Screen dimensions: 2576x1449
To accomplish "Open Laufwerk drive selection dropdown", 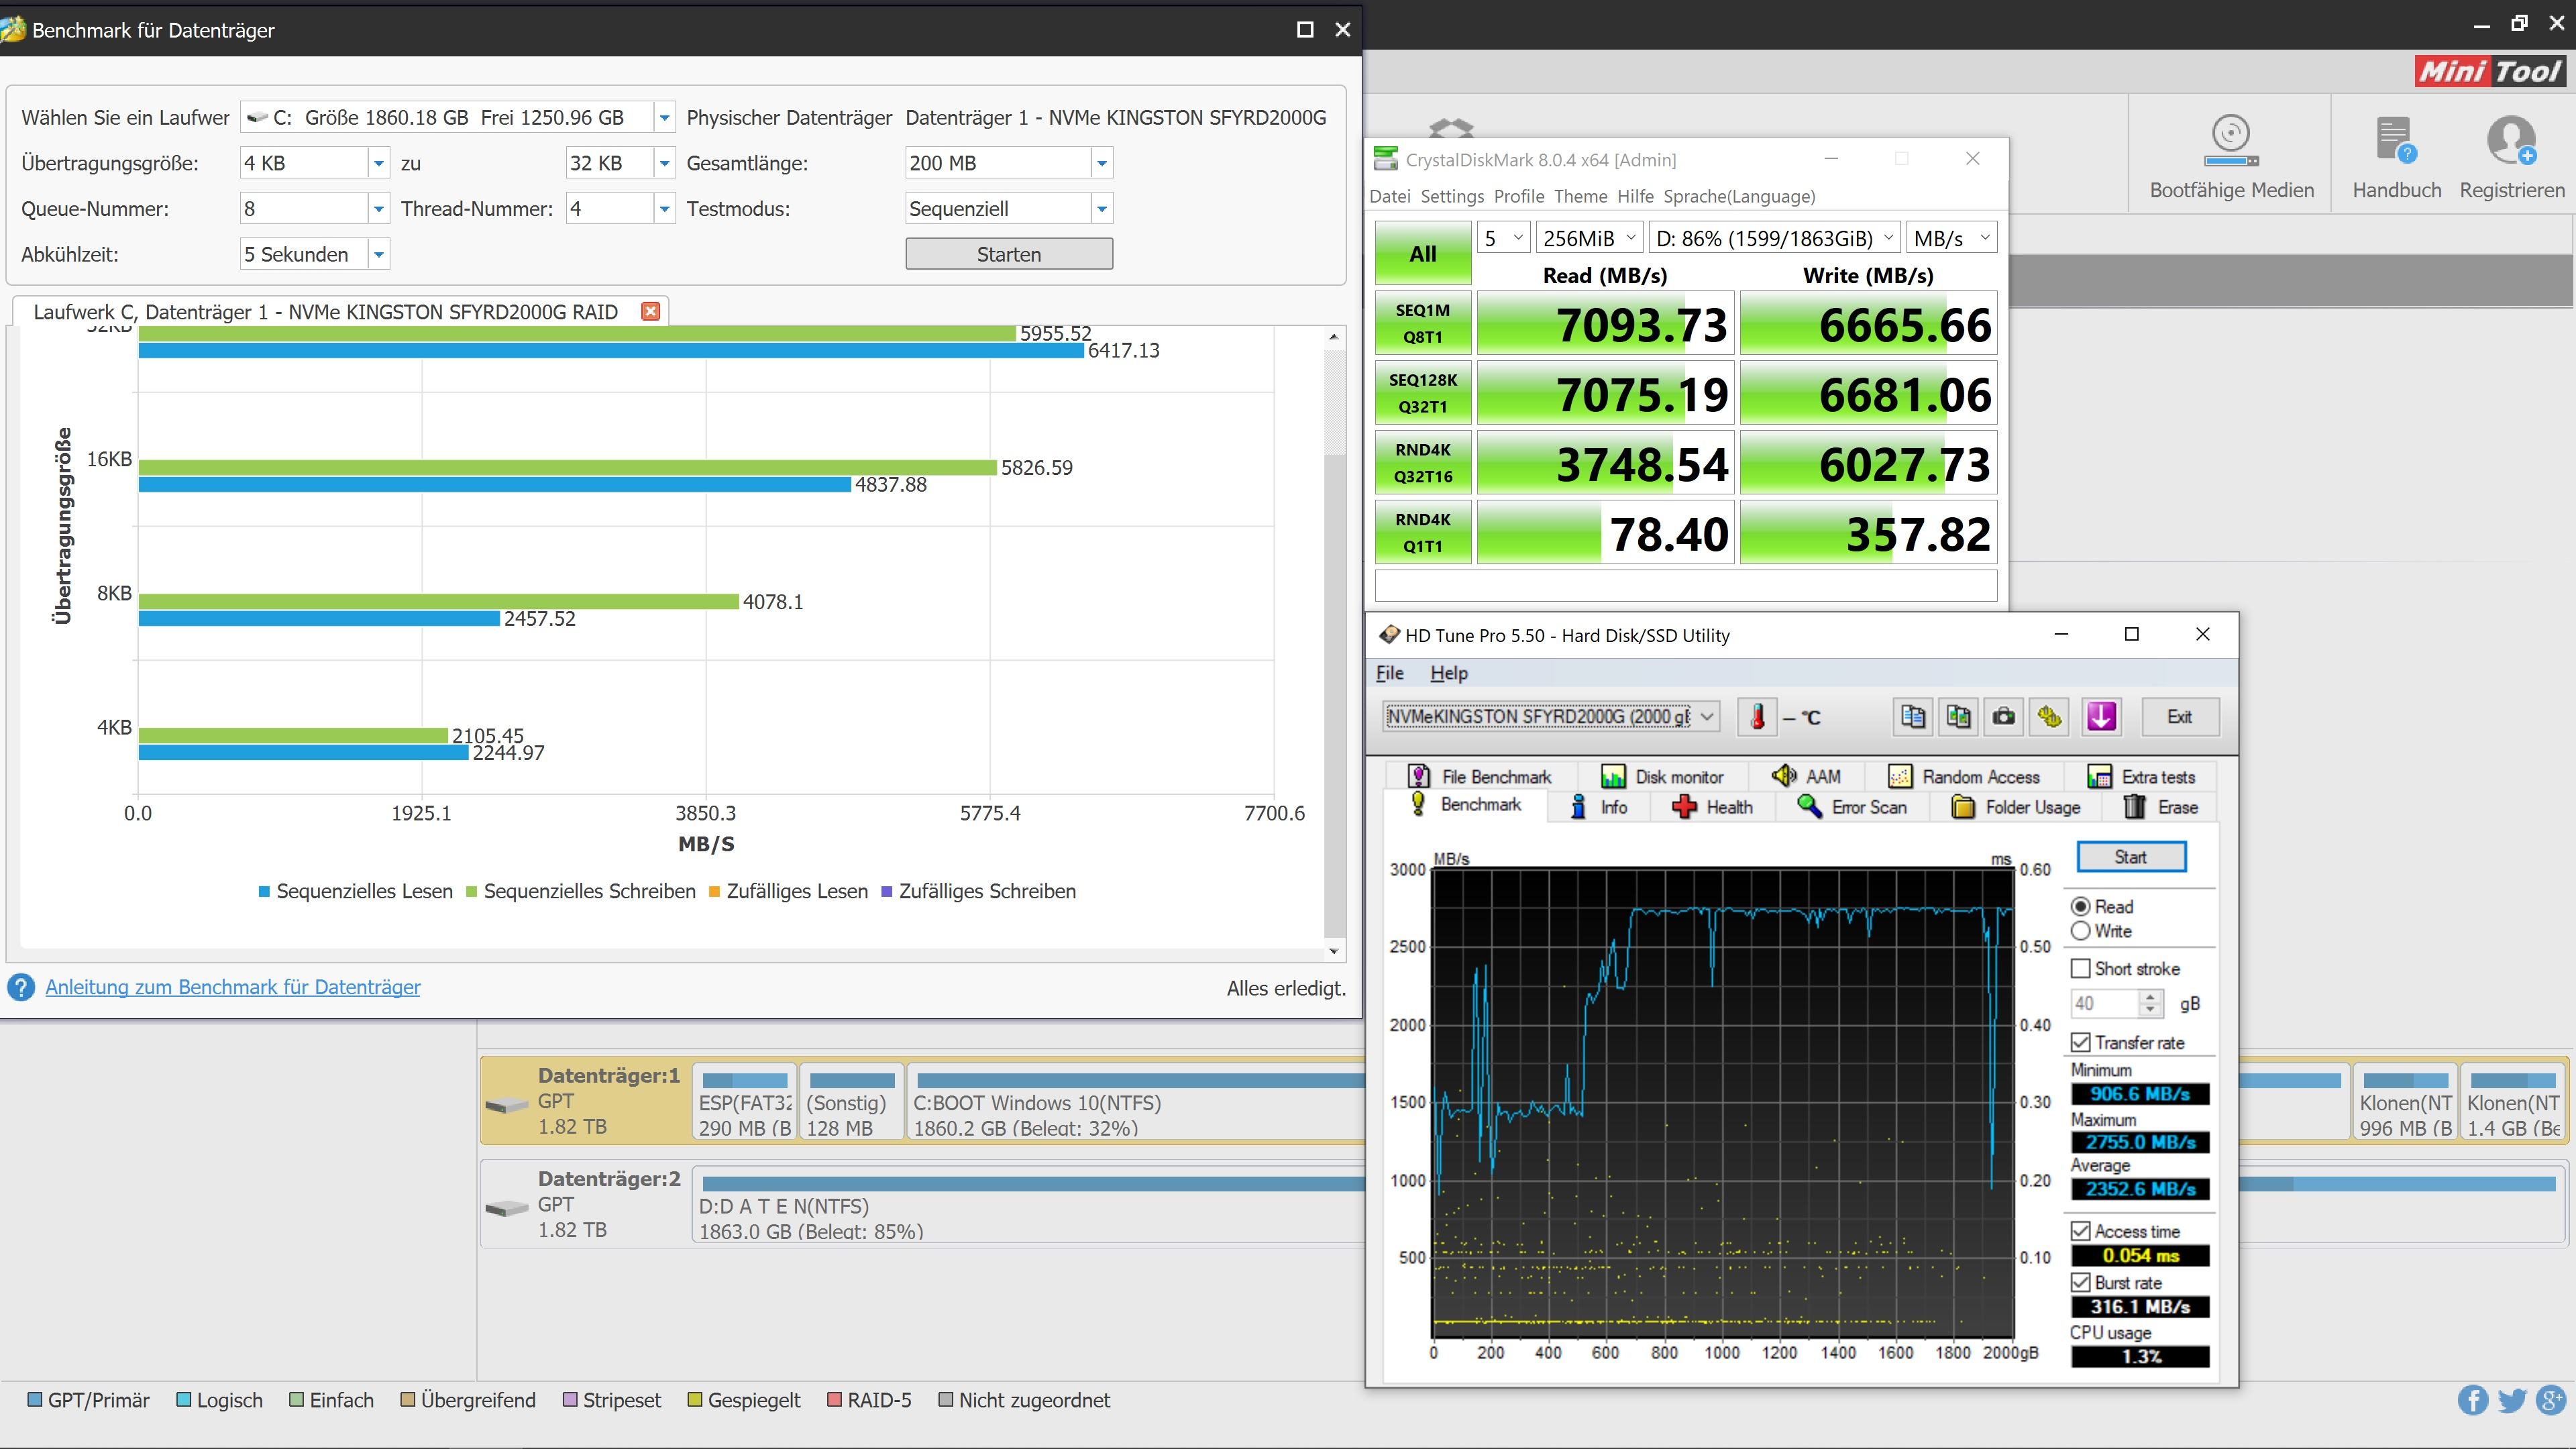I will click(664, 117).
